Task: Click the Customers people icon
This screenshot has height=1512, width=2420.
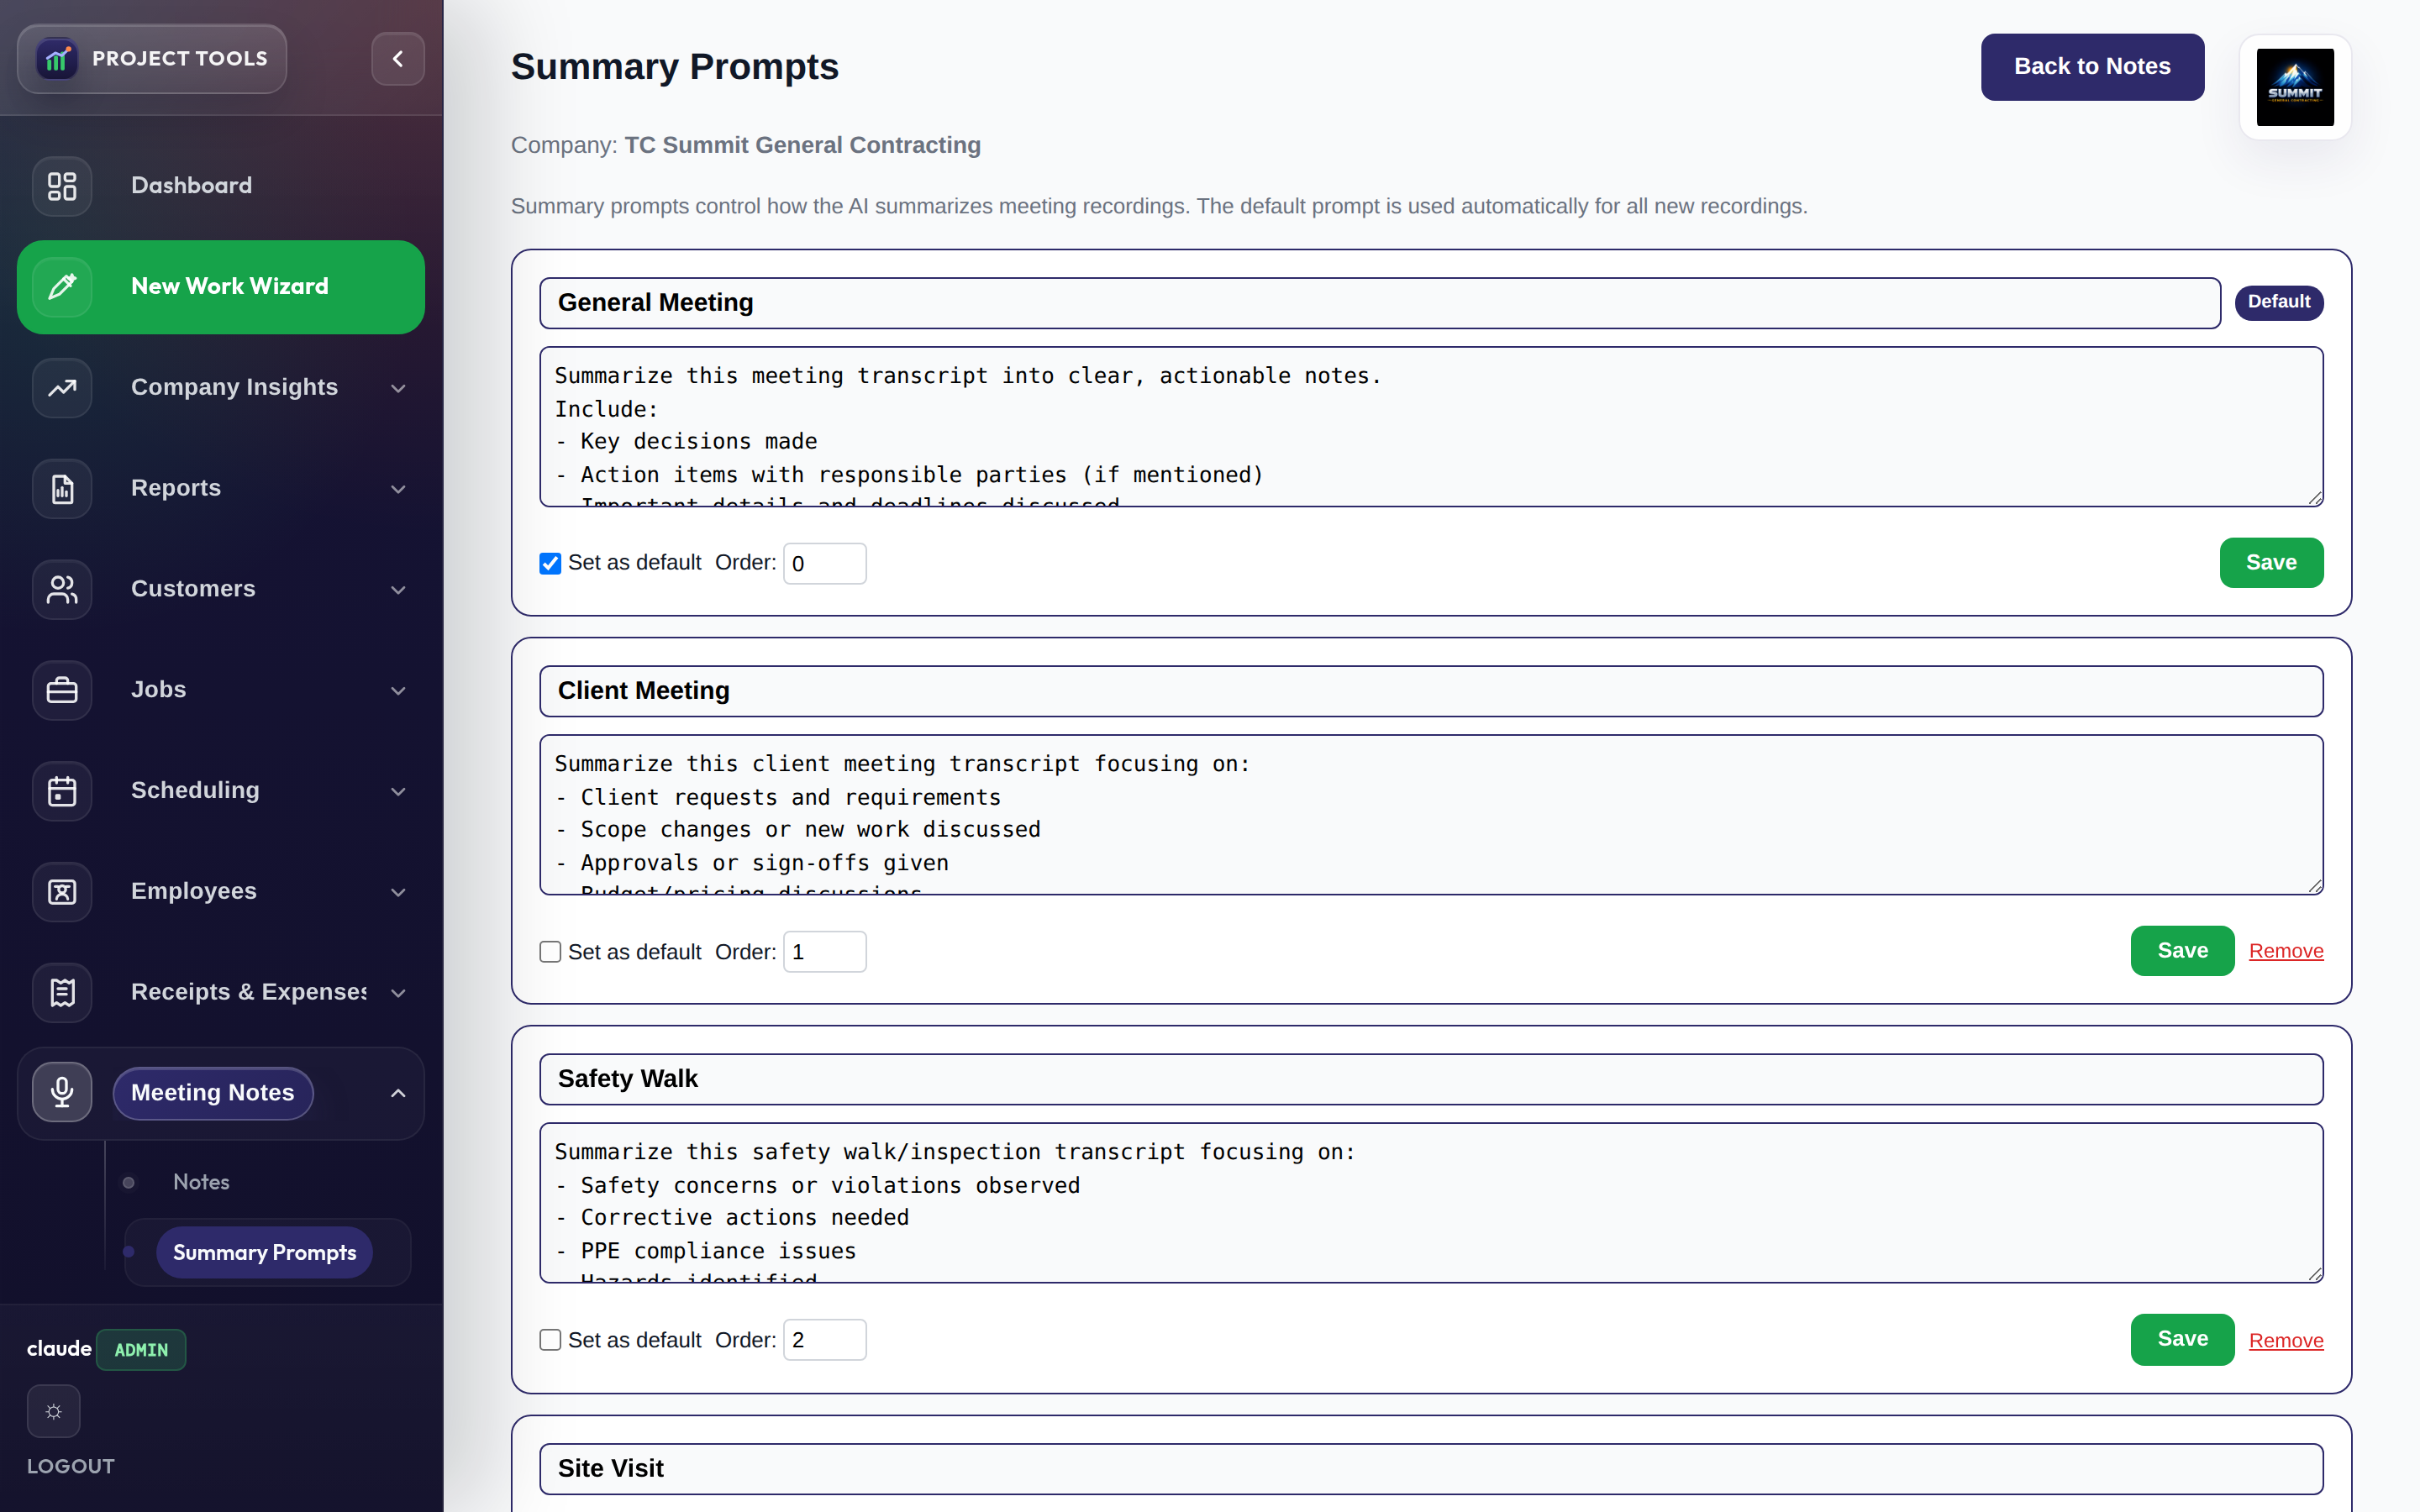Action: point(62,589)
